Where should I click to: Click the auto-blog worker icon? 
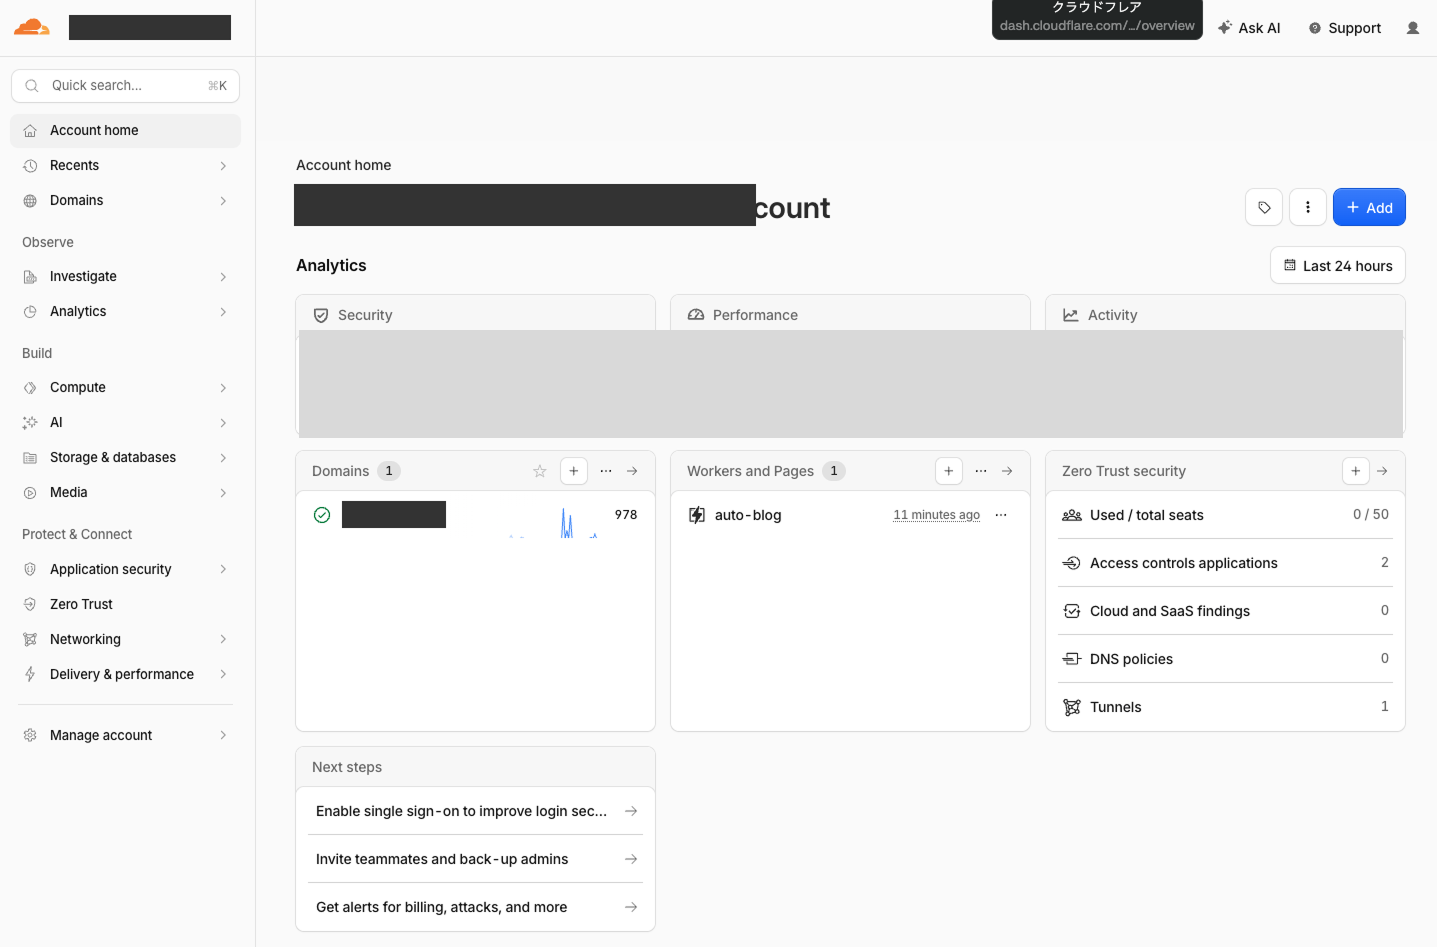coord(697,515)
